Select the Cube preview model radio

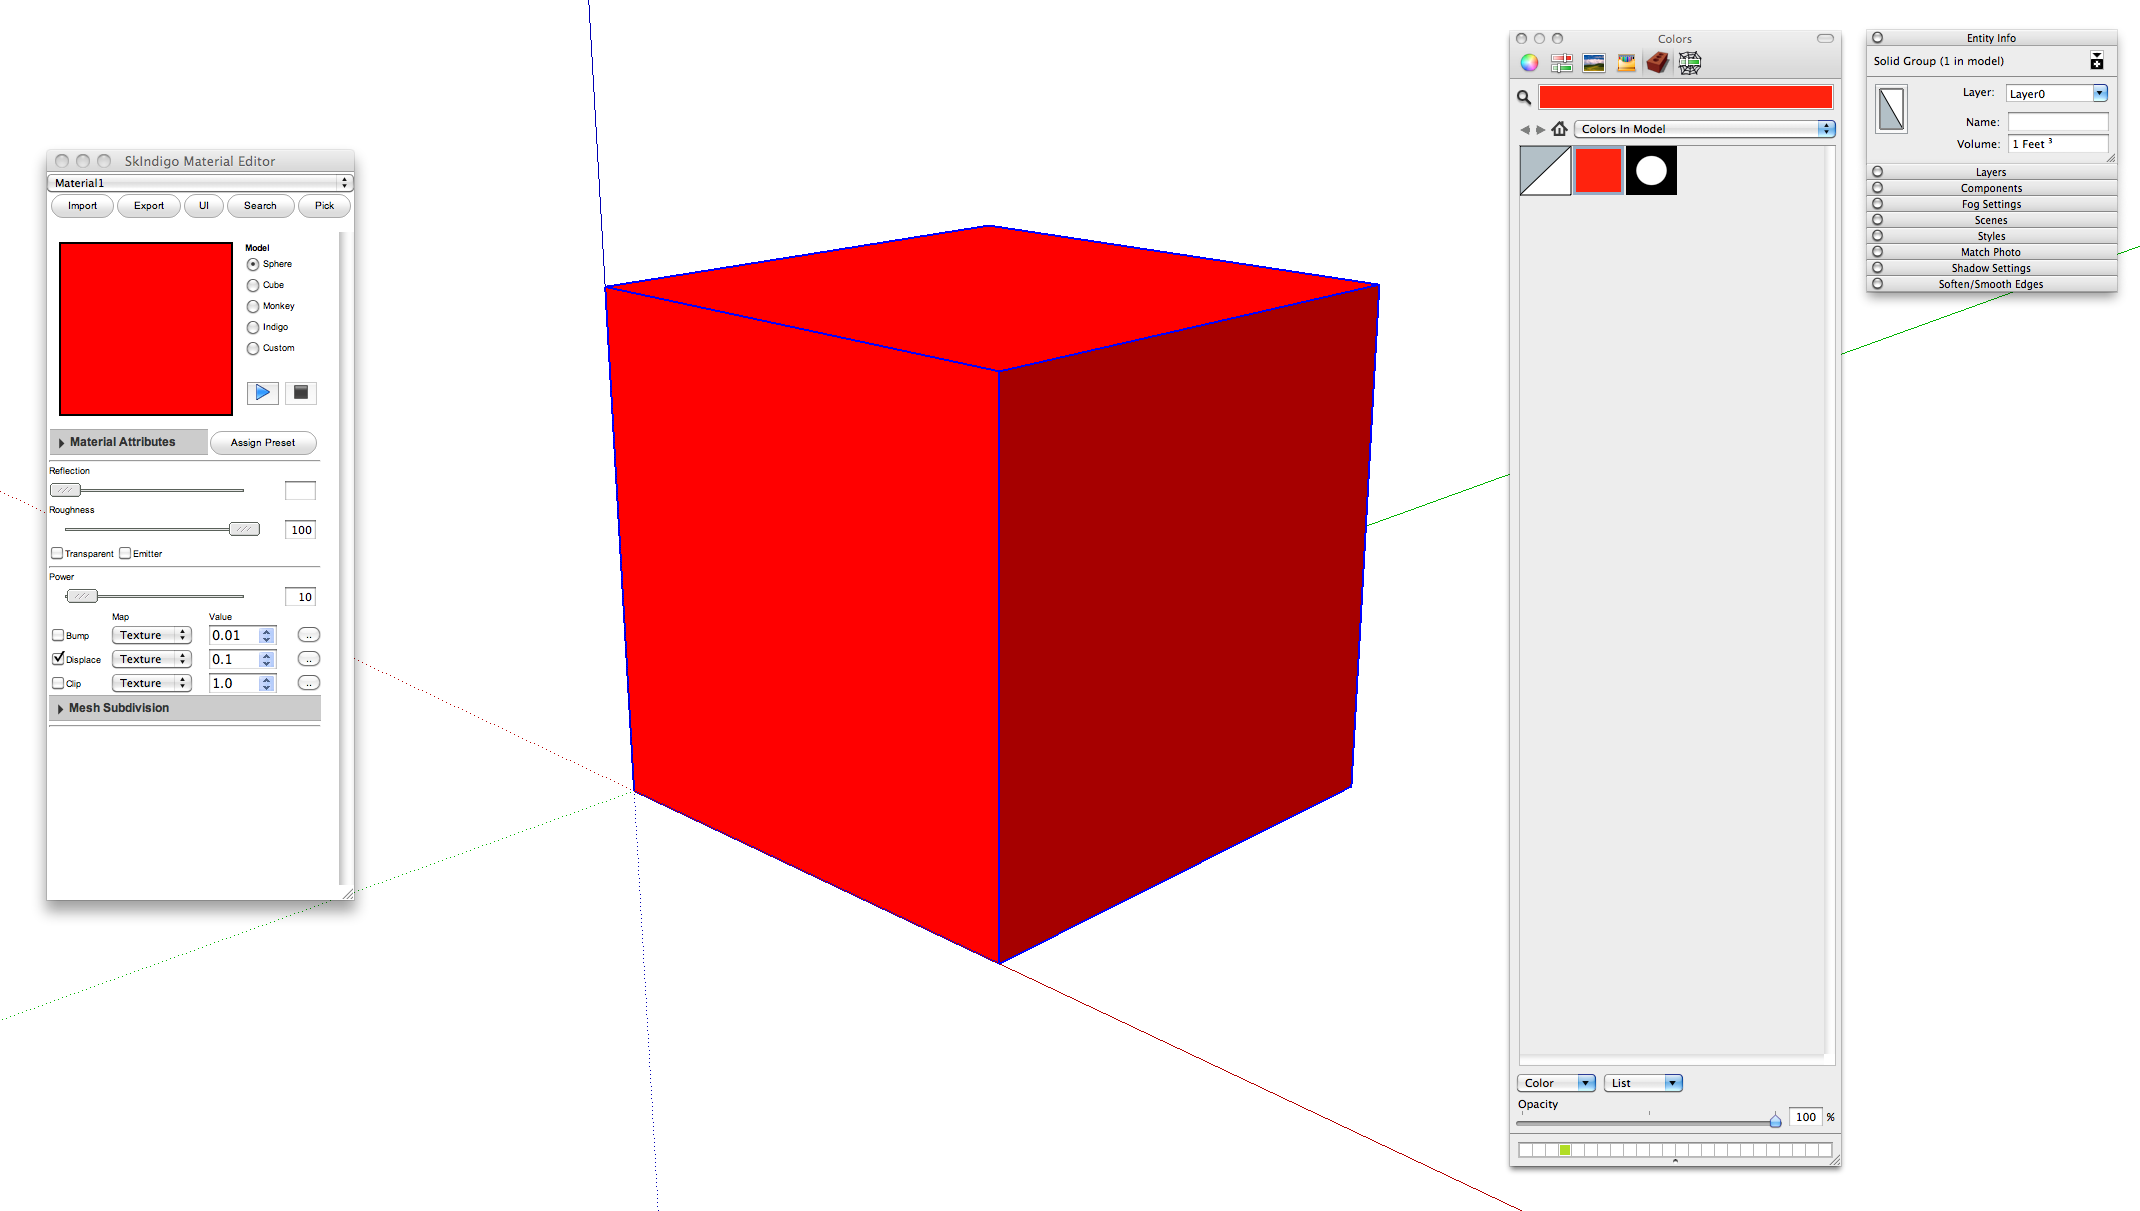pos(253,285)
